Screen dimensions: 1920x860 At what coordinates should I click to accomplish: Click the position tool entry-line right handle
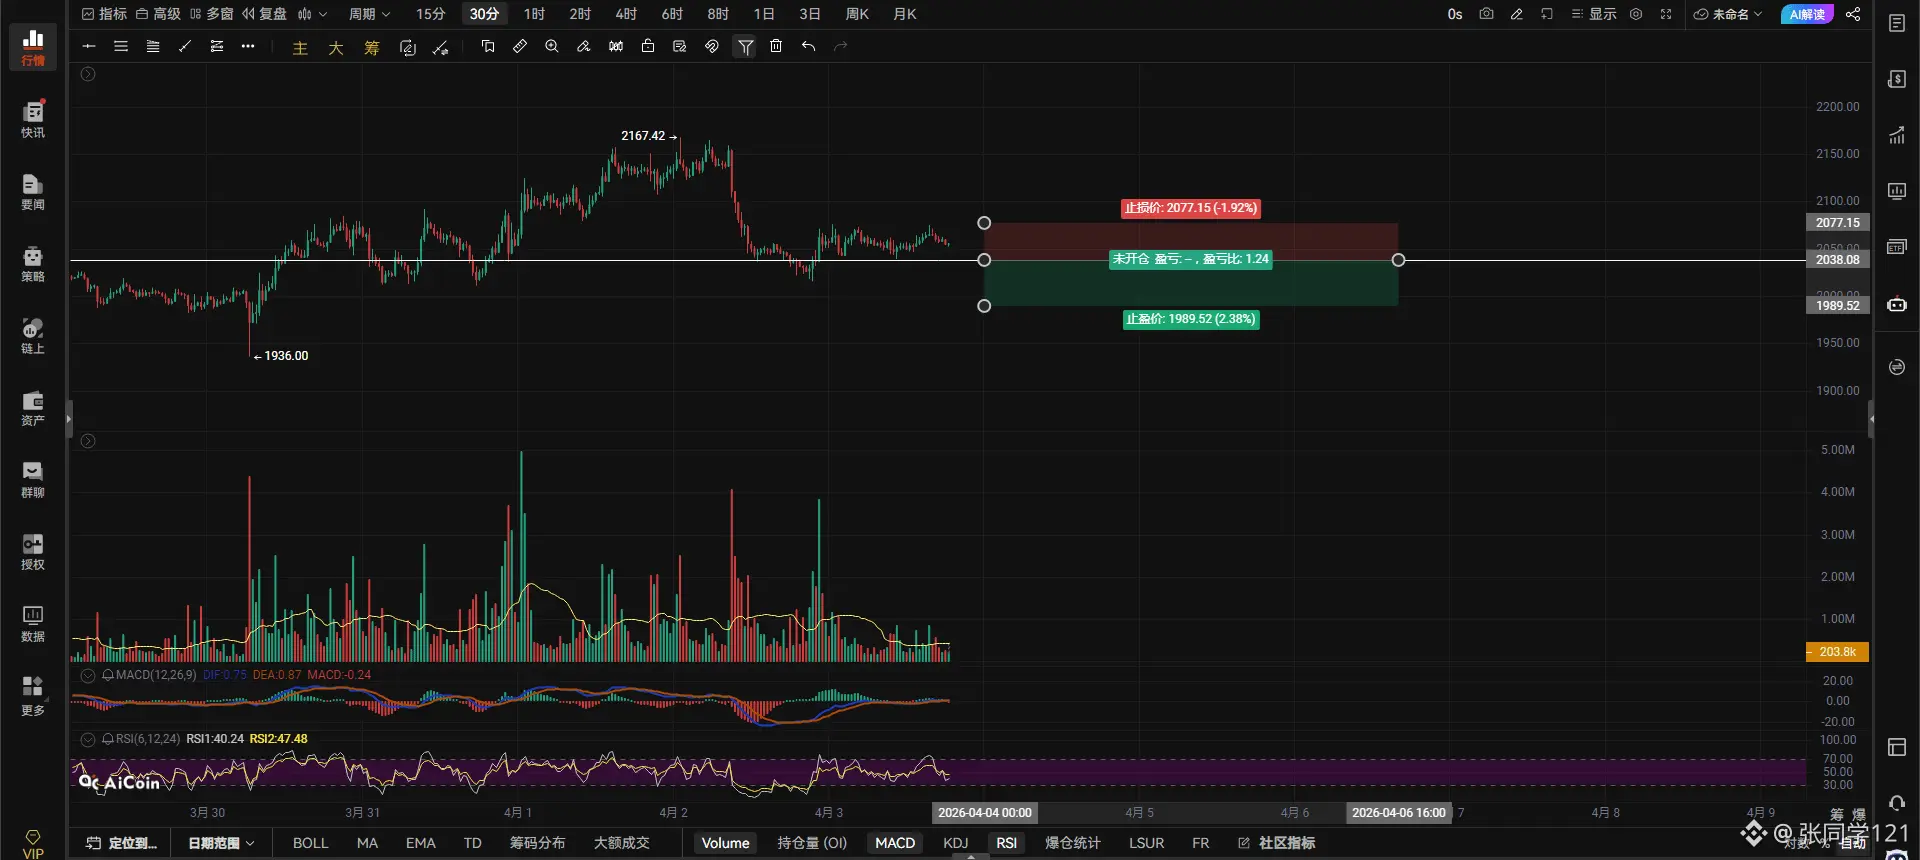1398,260
